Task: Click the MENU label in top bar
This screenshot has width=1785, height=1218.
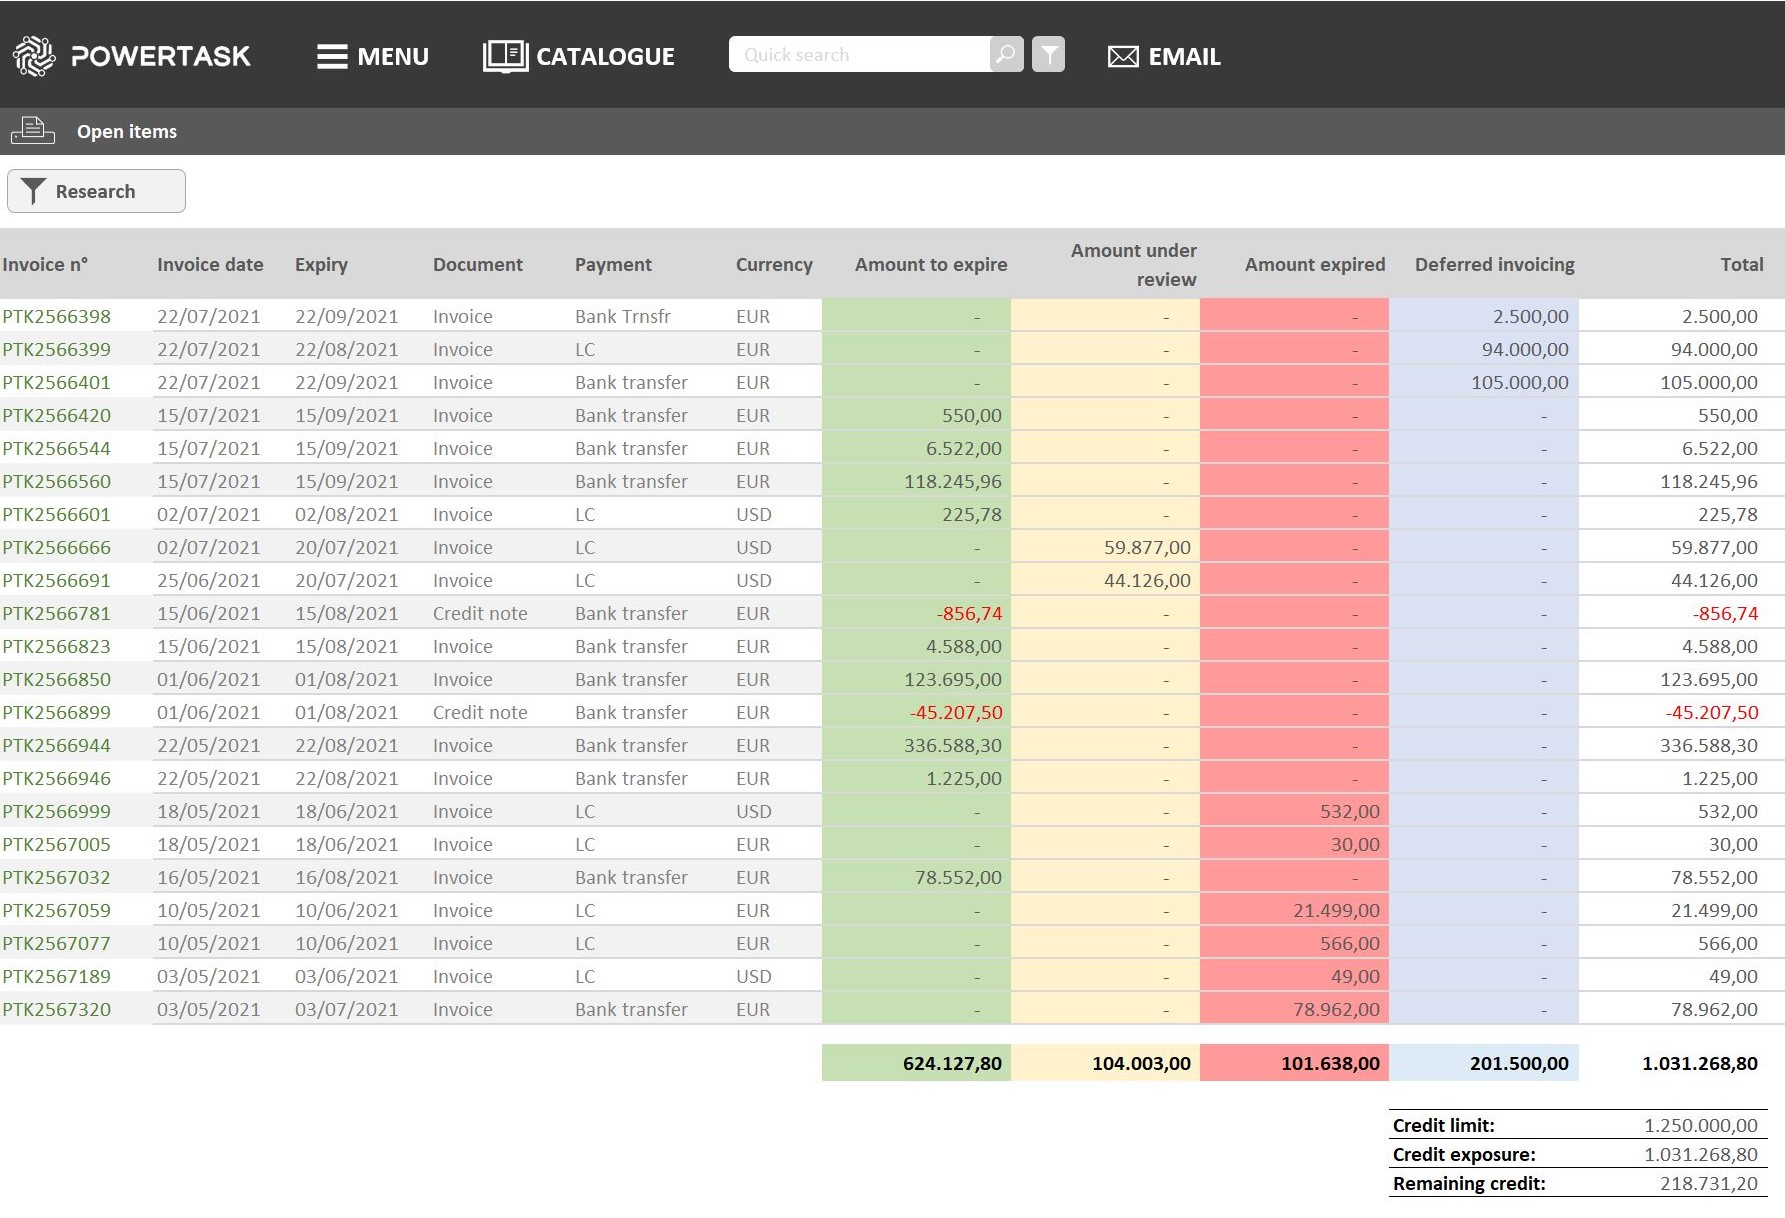Action: 393,57
